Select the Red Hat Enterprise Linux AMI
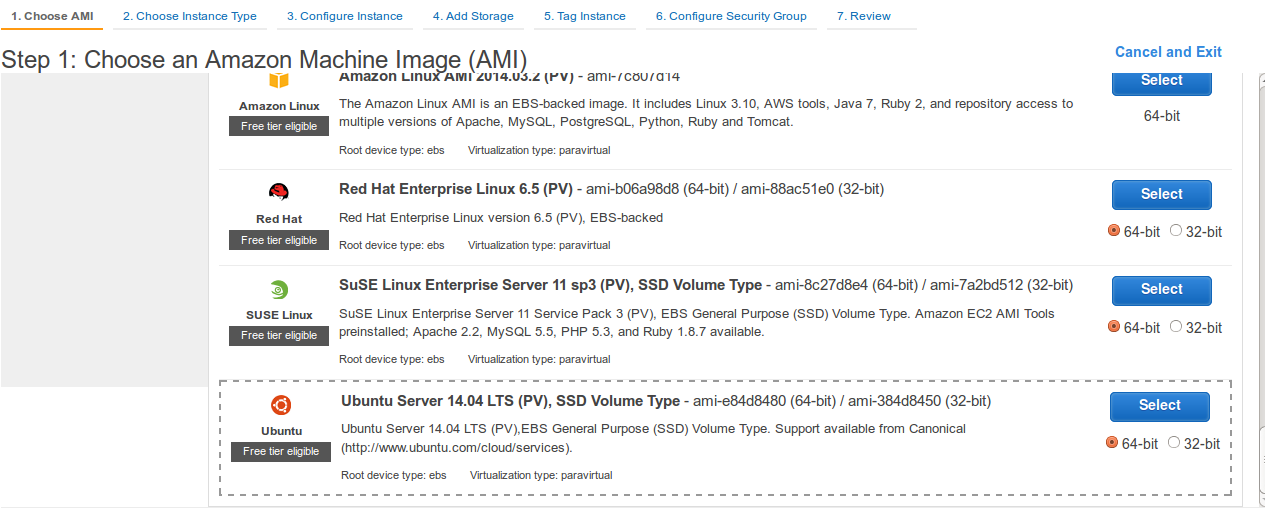The image size is (1265, 513). [x=1162, y=195]
